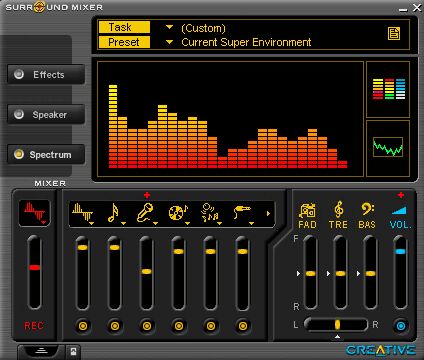Toggle the blue master volume mute button
Viewport: 424px width, 360px height.
pyautogui.click(x=401, y=326)
